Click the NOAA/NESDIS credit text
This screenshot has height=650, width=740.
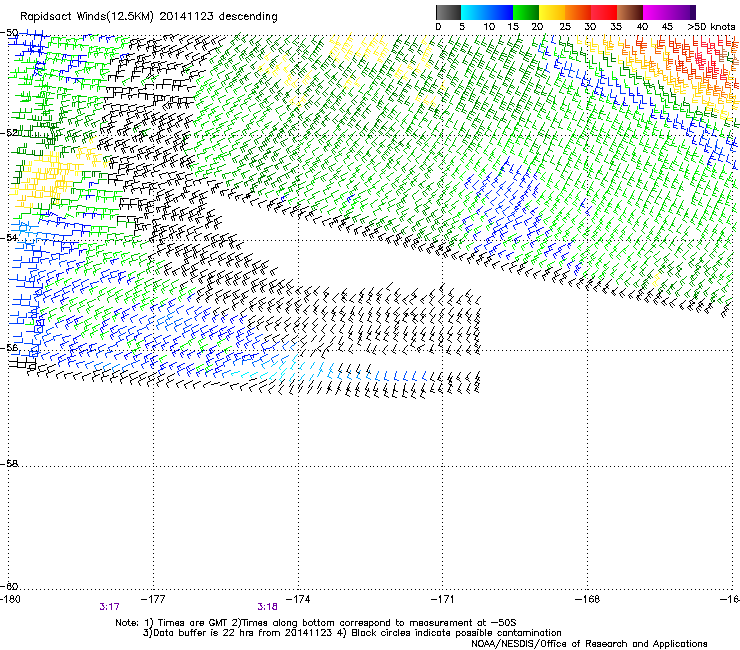[x=589, y=644]
